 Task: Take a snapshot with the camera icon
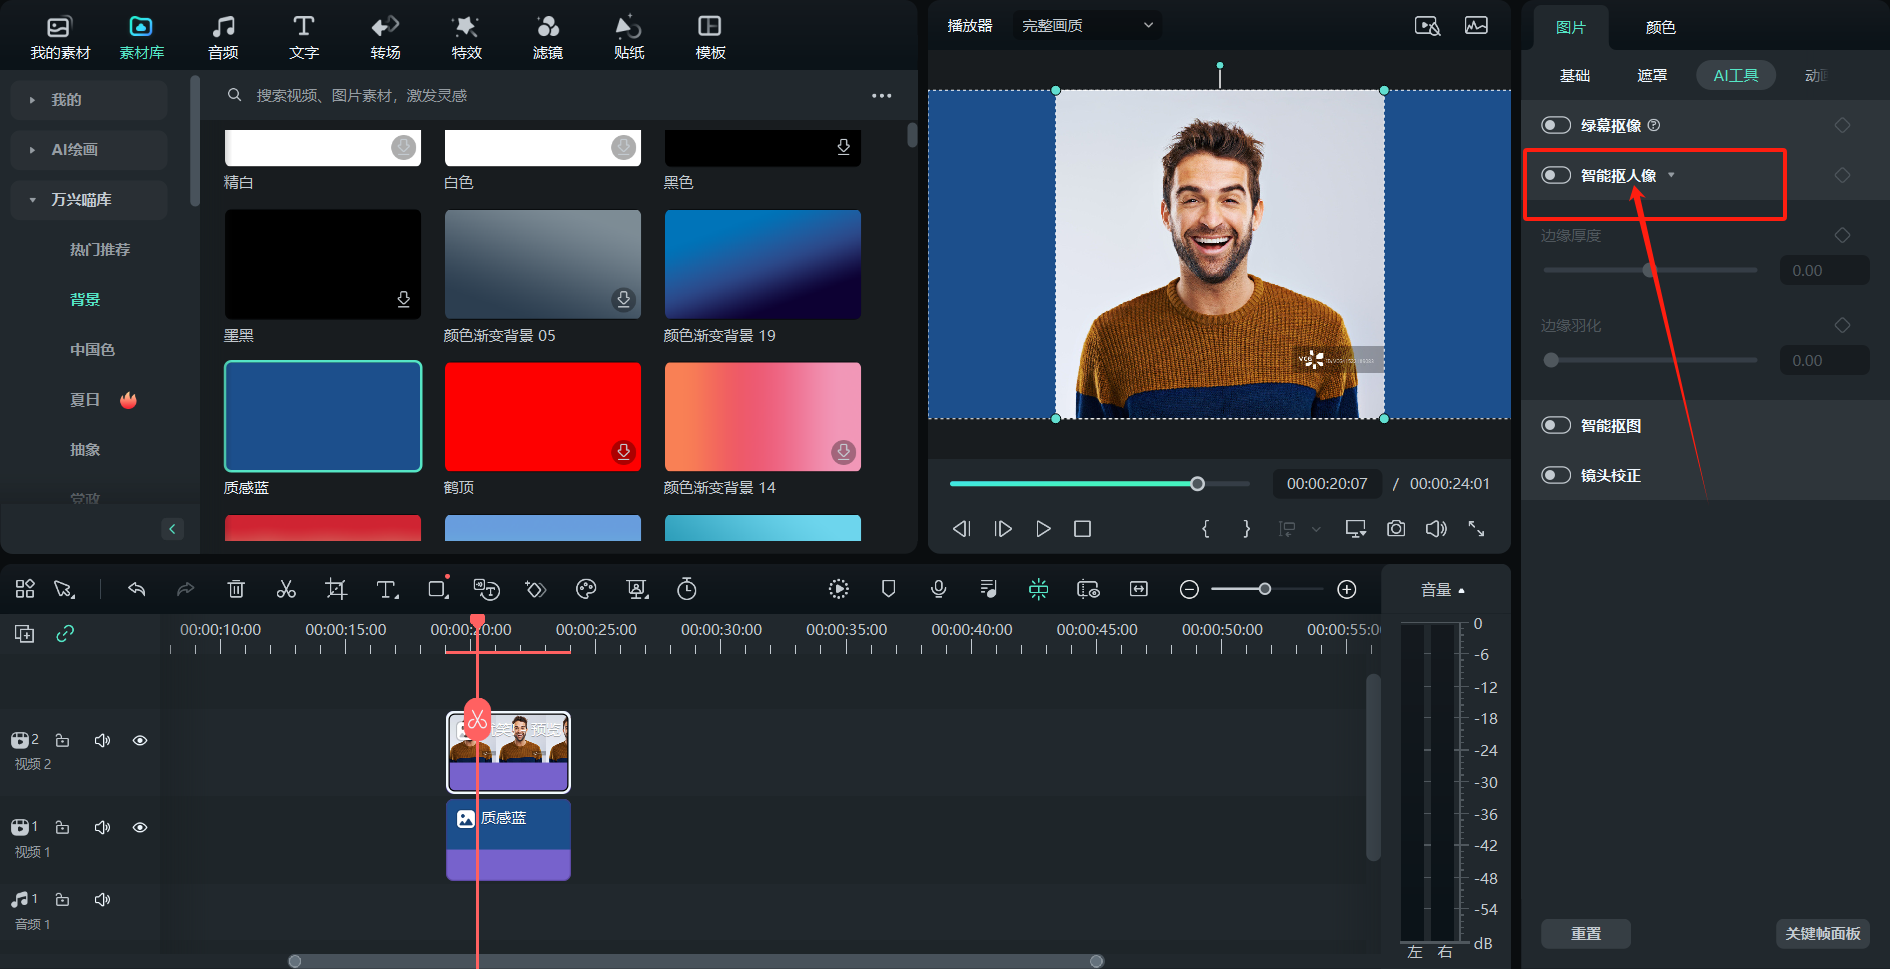1396,528
